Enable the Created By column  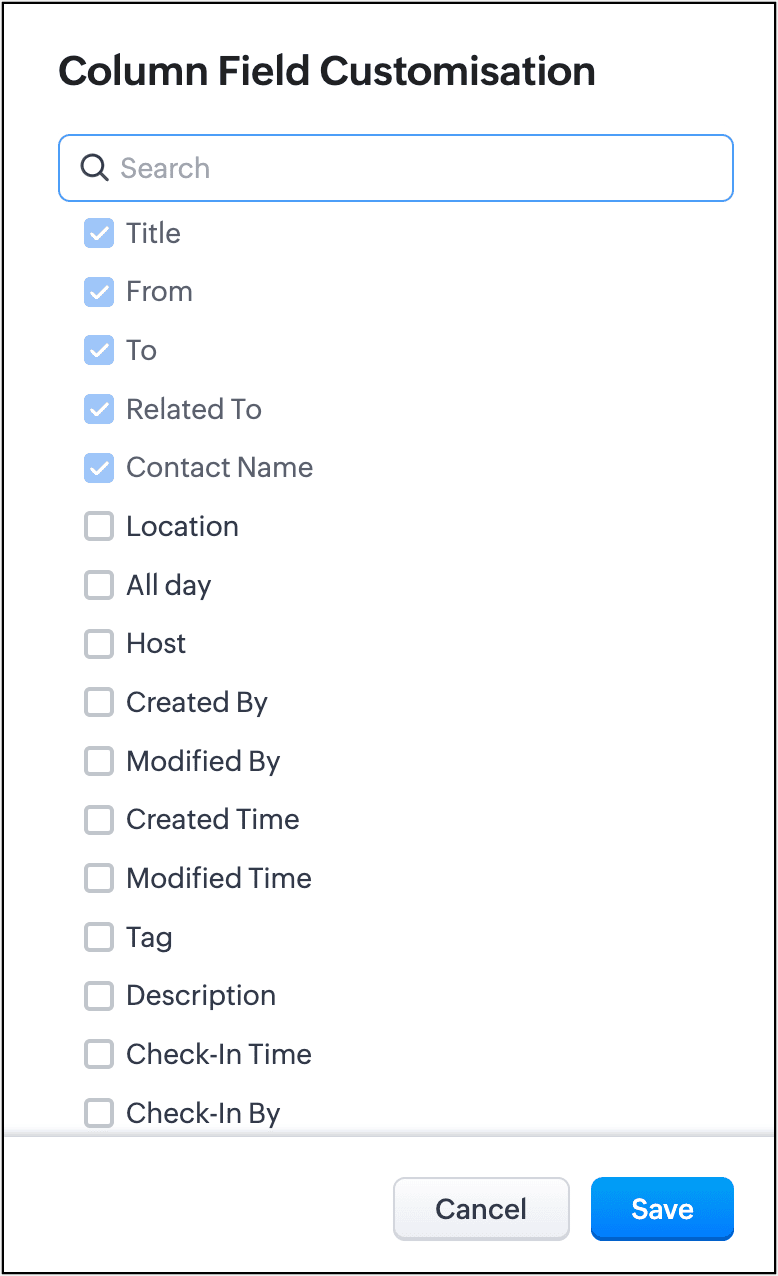99,703
